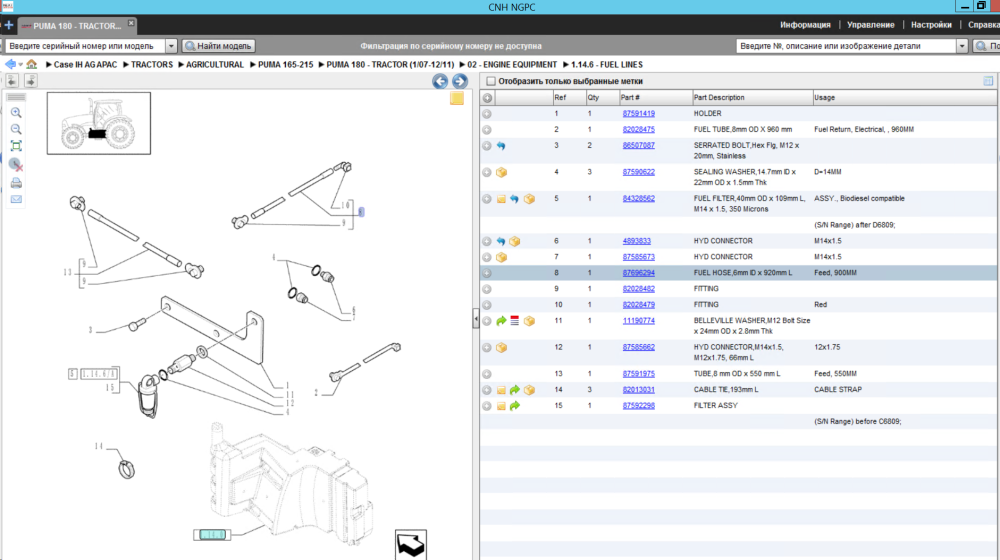The height and width of the screenshot is (560, 1000).
Task: Click the Найти модель button
Action: point(218,46)
